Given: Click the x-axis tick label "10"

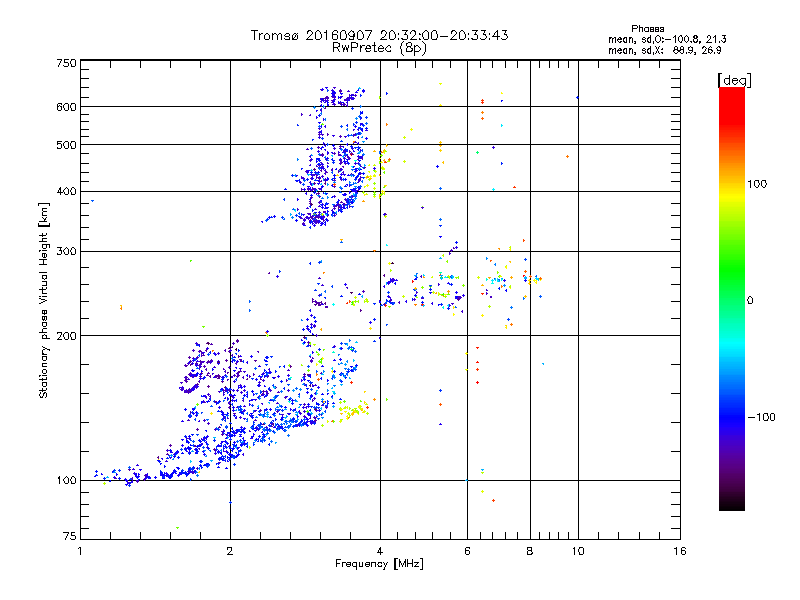Looking at the screenshot, I should pos(578,551).
